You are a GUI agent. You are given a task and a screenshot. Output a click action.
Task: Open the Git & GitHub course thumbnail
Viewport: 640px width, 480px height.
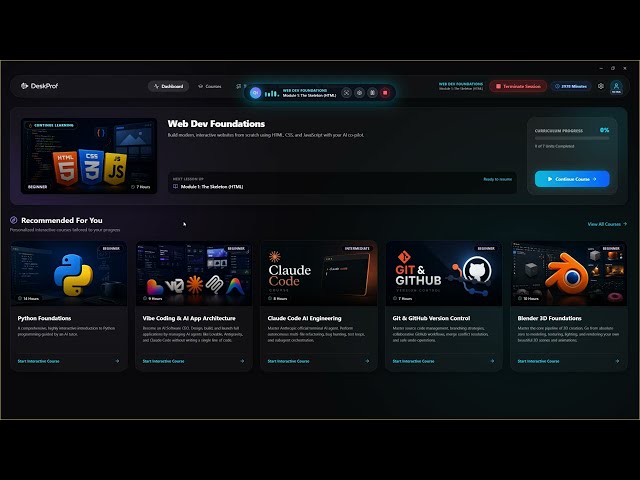point(444,273)
